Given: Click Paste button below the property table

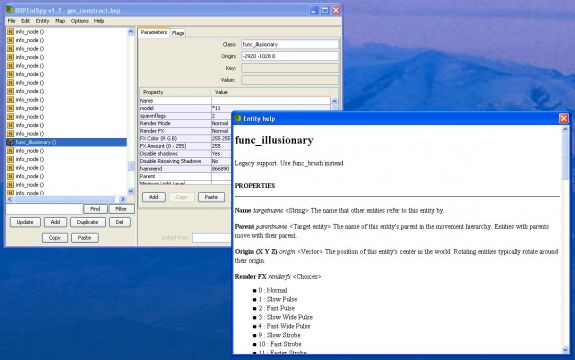Looking at the screenshot, I should tap(211, 197).
